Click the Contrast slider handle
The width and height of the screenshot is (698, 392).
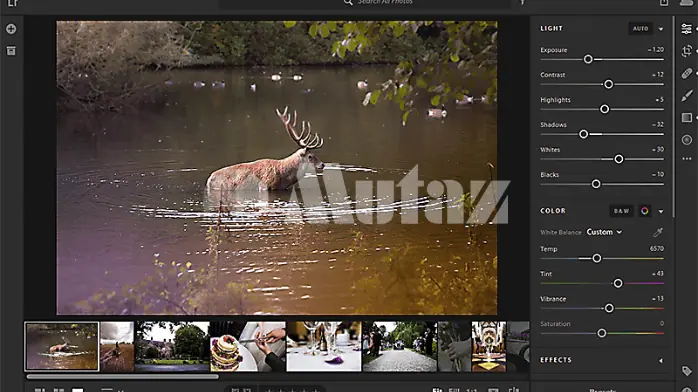tap(609, 84)
